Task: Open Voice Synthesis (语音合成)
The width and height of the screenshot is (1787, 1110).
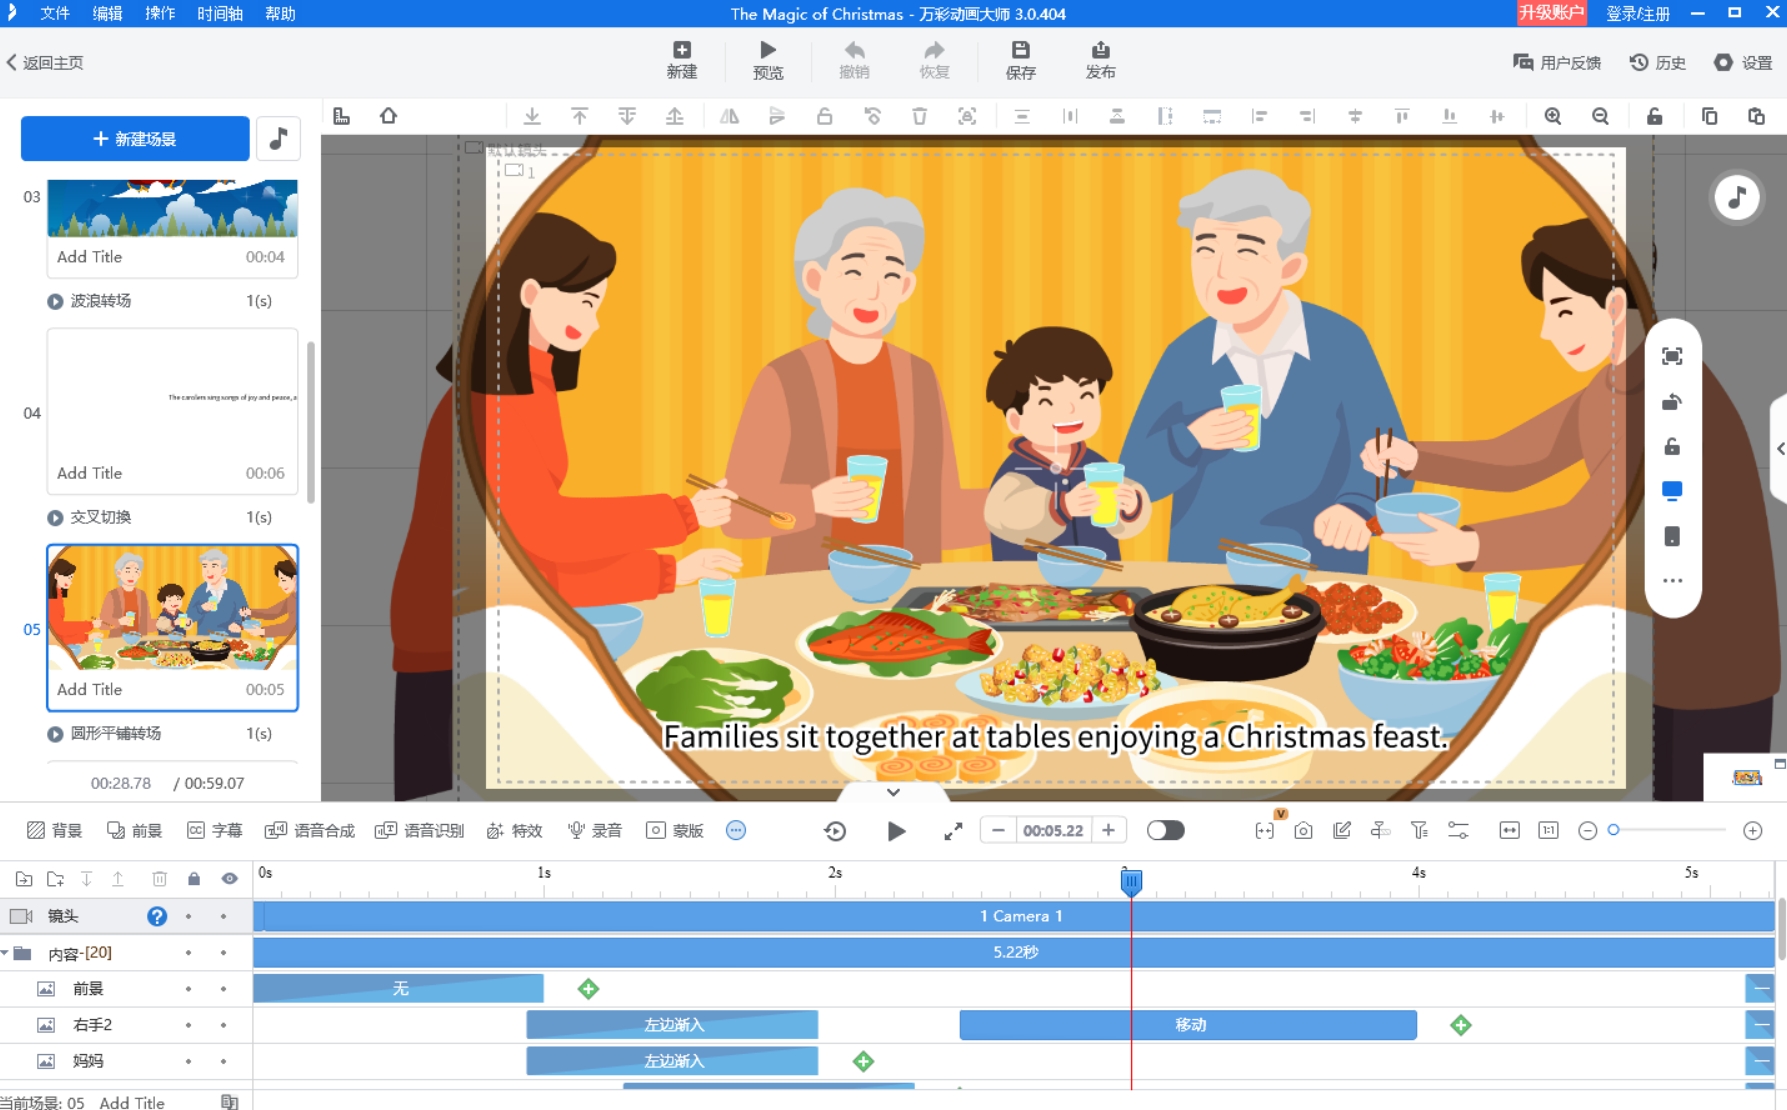Action: click(x=309, y=830)
